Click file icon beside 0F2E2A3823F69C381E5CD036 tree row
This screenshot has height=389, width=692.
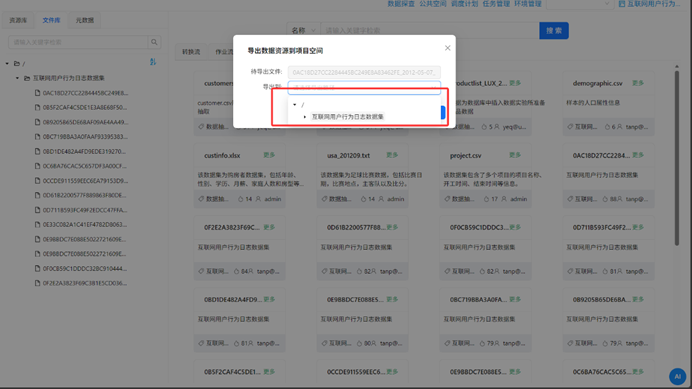pyautogui.click(x=38, y=283)
